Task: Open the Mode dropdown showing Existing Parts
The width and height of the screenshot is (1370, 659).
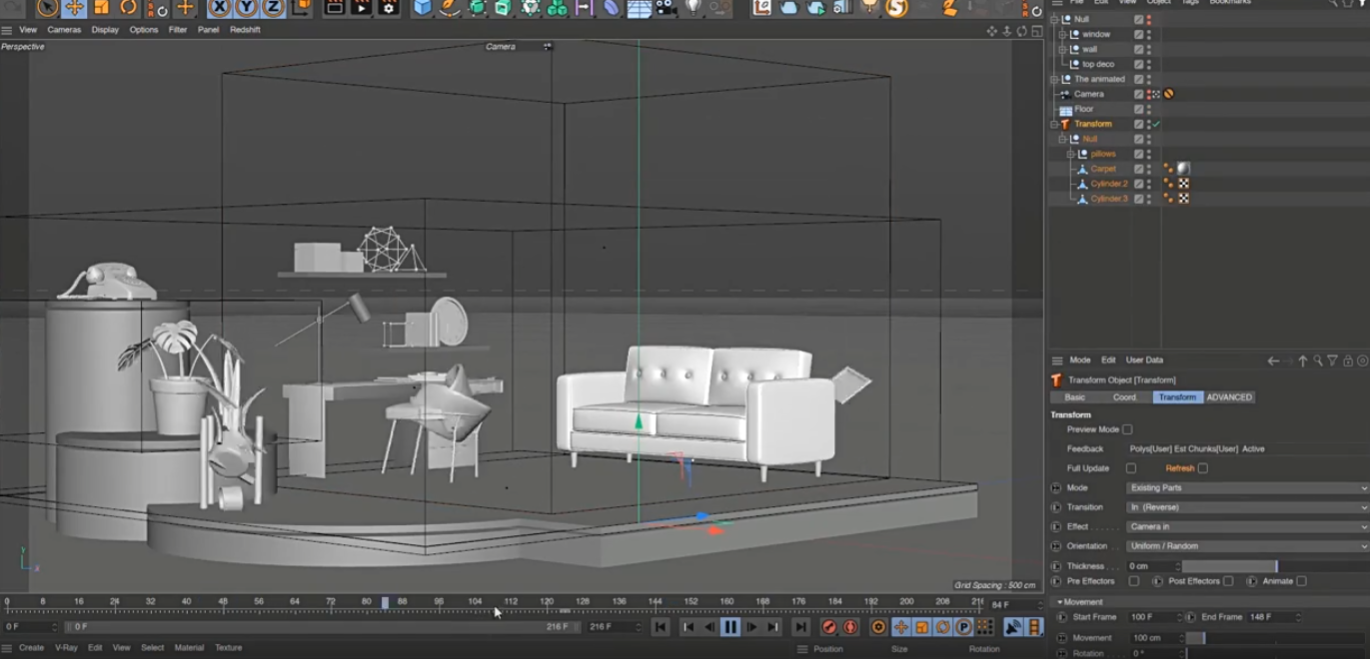Action: coord(1247,488)
